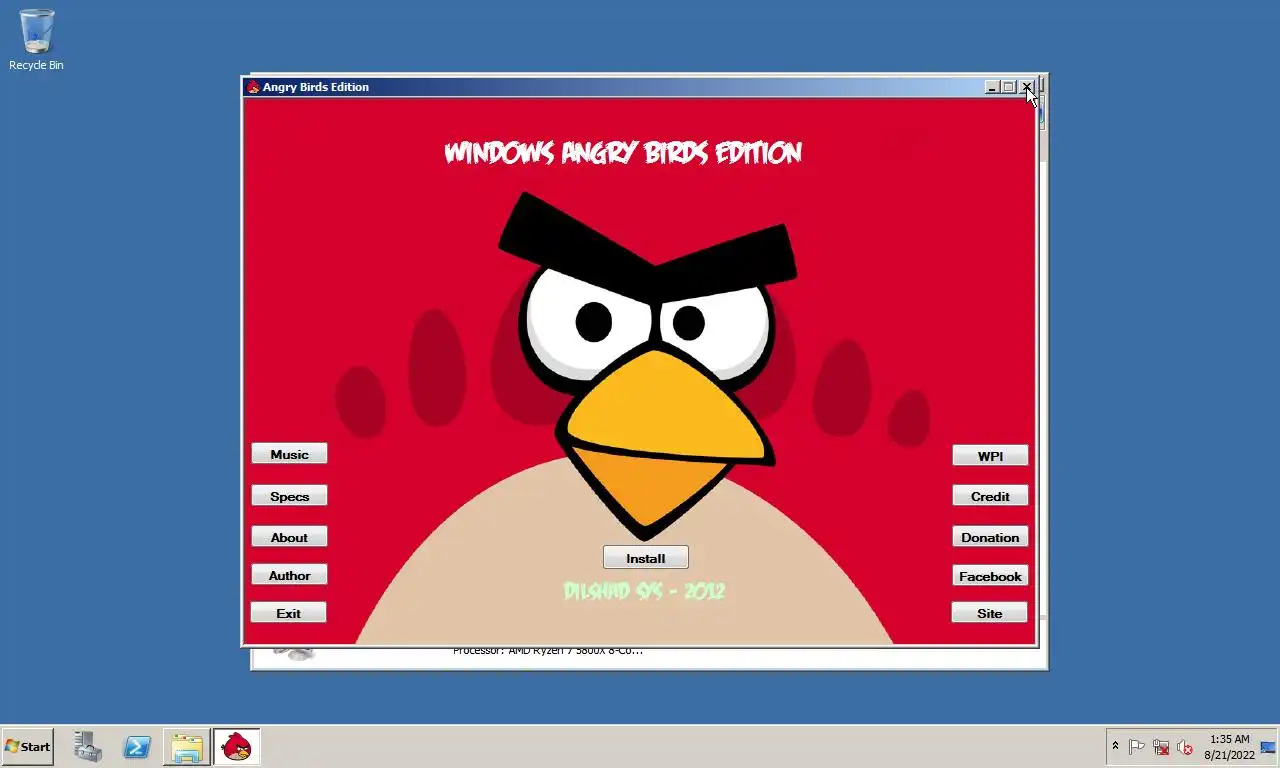1280x768 pixels.
Task: Minimize the Angry Birds Edition window
Action: click(x=992, y=87)
